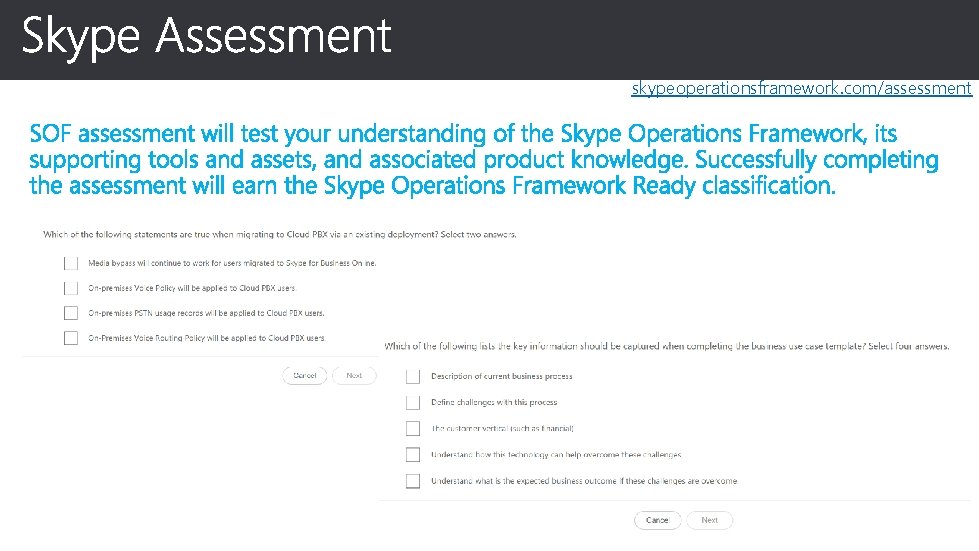Tick 'On-premises Voice Policy' Cloud PBX checkbox
Viewport: 979px width, 551px height.
70,288
